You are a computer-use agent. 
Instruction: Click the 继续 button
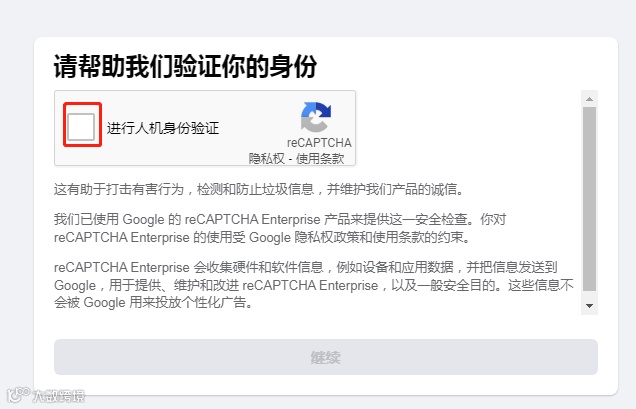[x=326, y=357]
